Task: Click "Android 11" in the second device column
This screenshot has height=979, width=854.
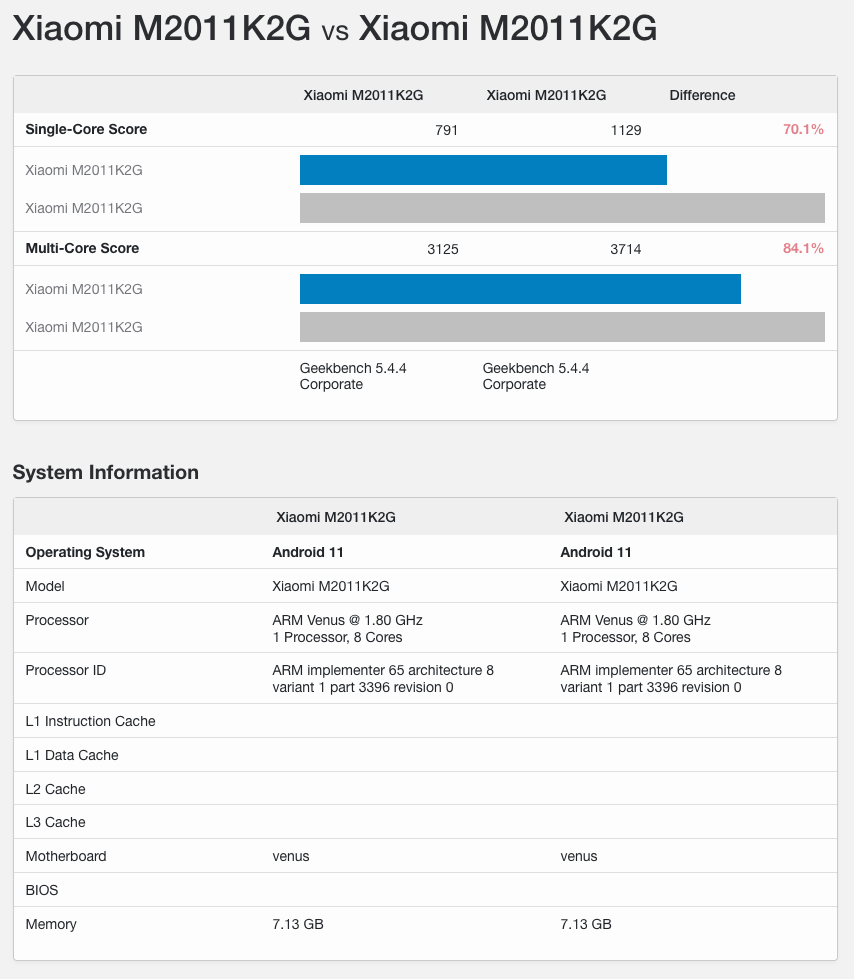Action: (x=596, y=552)
